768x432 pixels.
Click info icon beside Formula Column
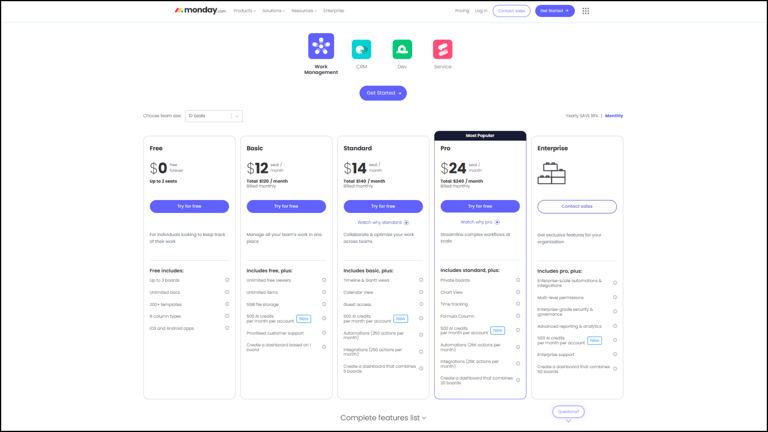(518, 316)
